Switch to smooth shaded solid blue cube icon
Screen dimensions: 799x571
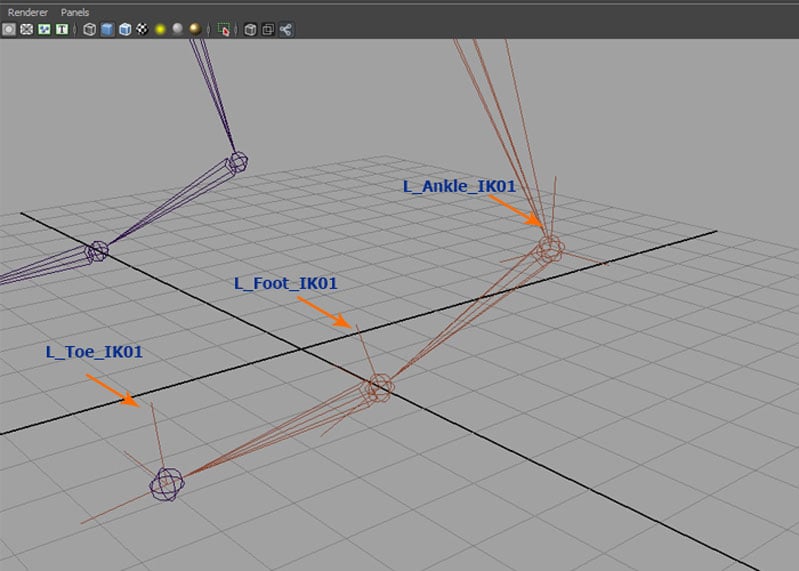coord(107,30)
